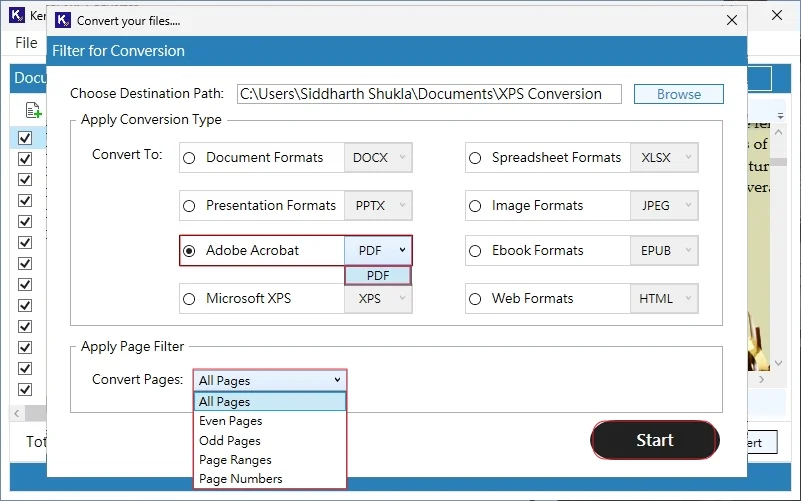Open the XPS format dropdown

(378, 299)
